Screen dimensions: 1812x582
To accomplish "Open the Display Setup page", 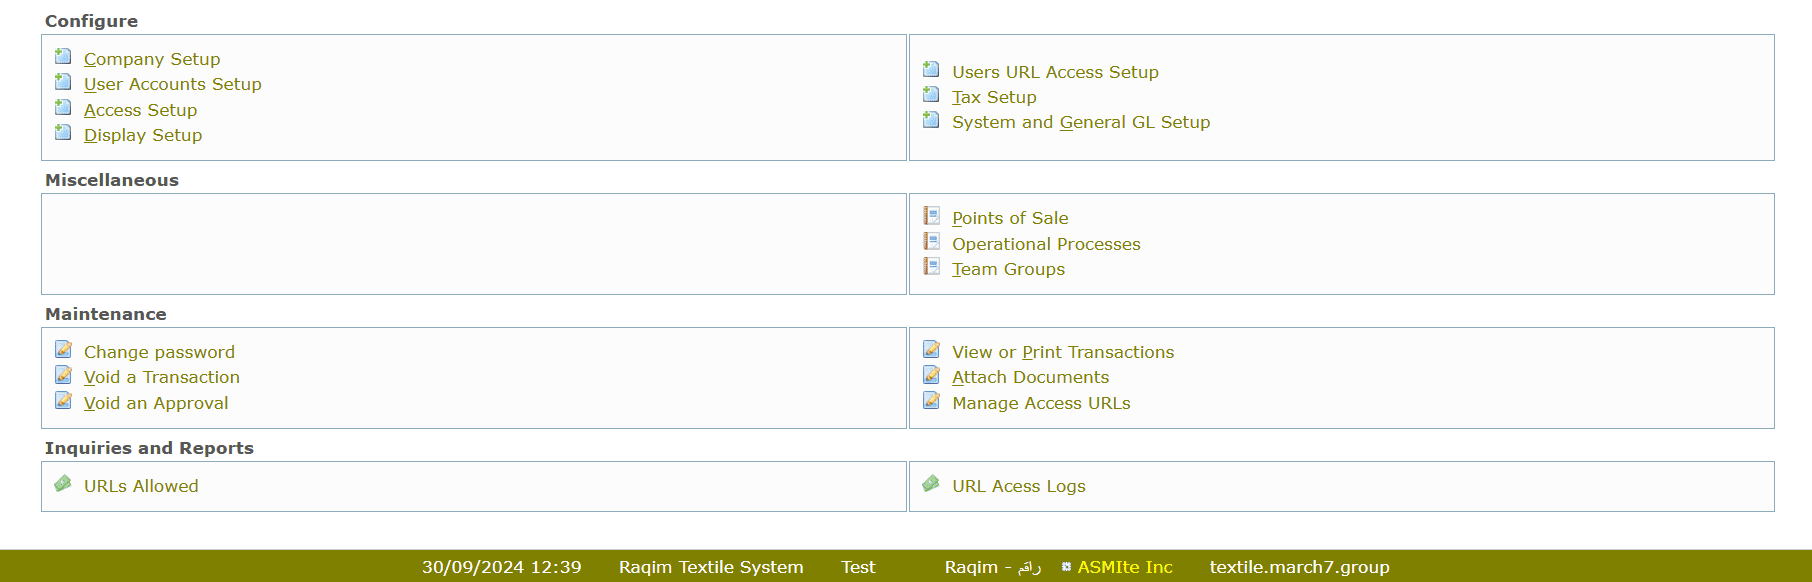I will [x=142, y=135].
